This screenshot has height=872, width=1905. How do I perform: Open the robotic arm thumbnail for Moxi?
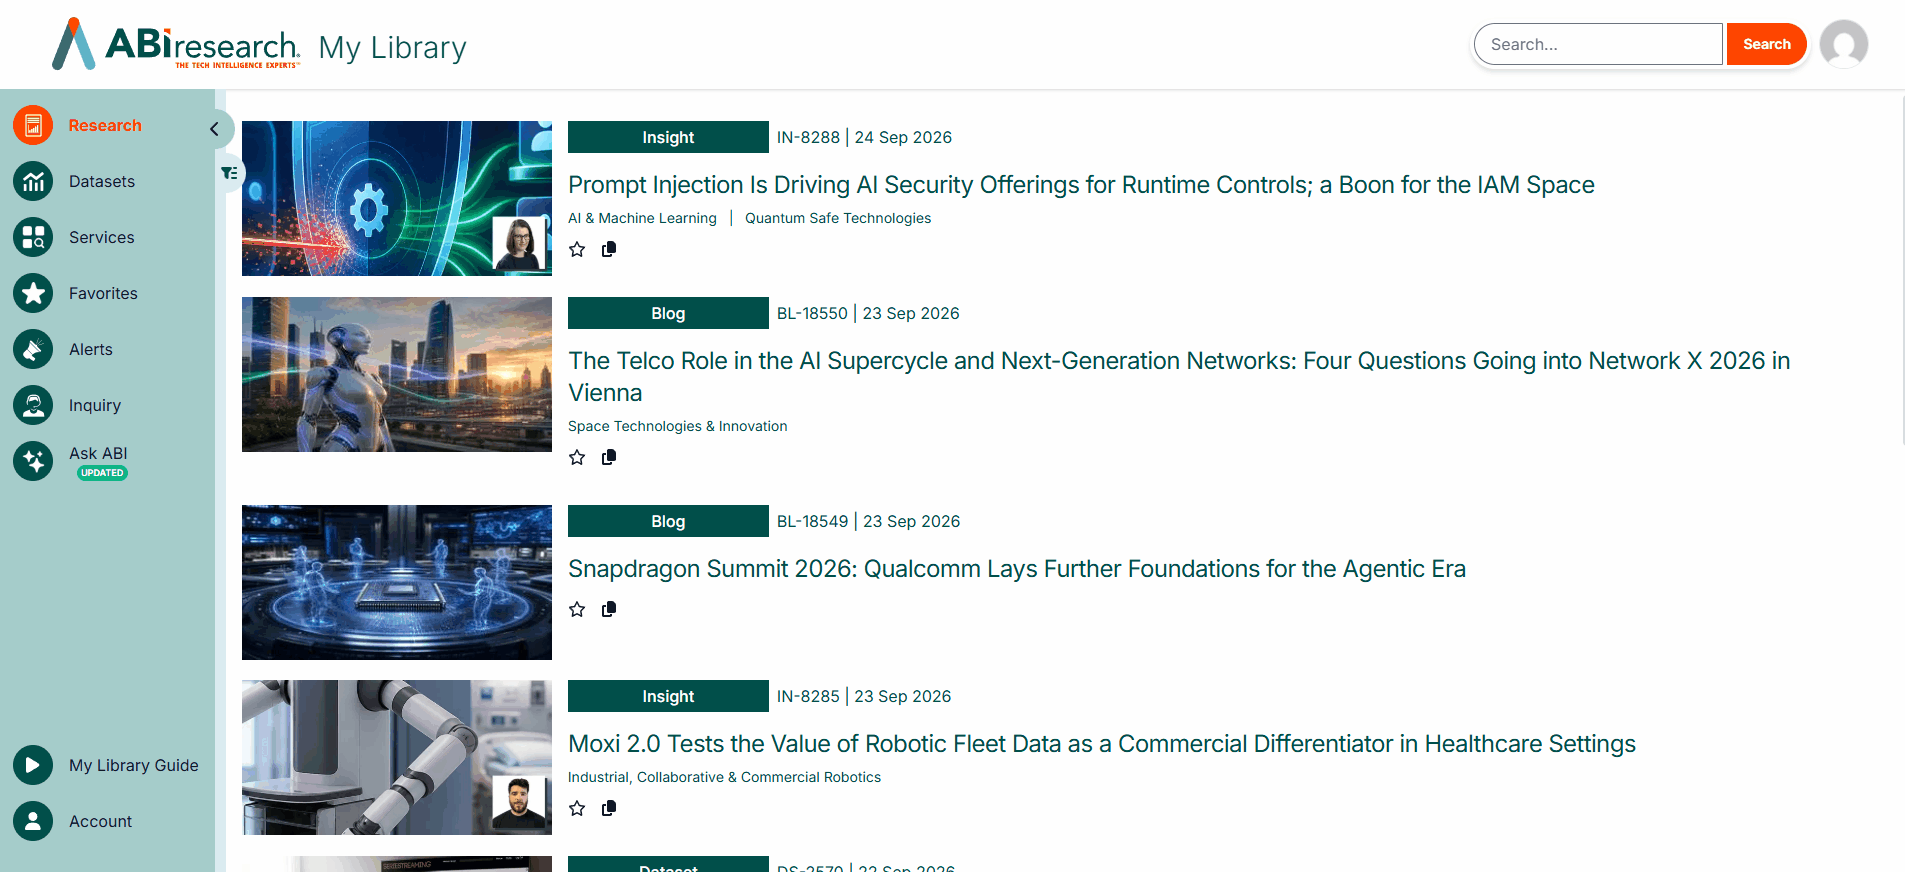pos(397,757)
